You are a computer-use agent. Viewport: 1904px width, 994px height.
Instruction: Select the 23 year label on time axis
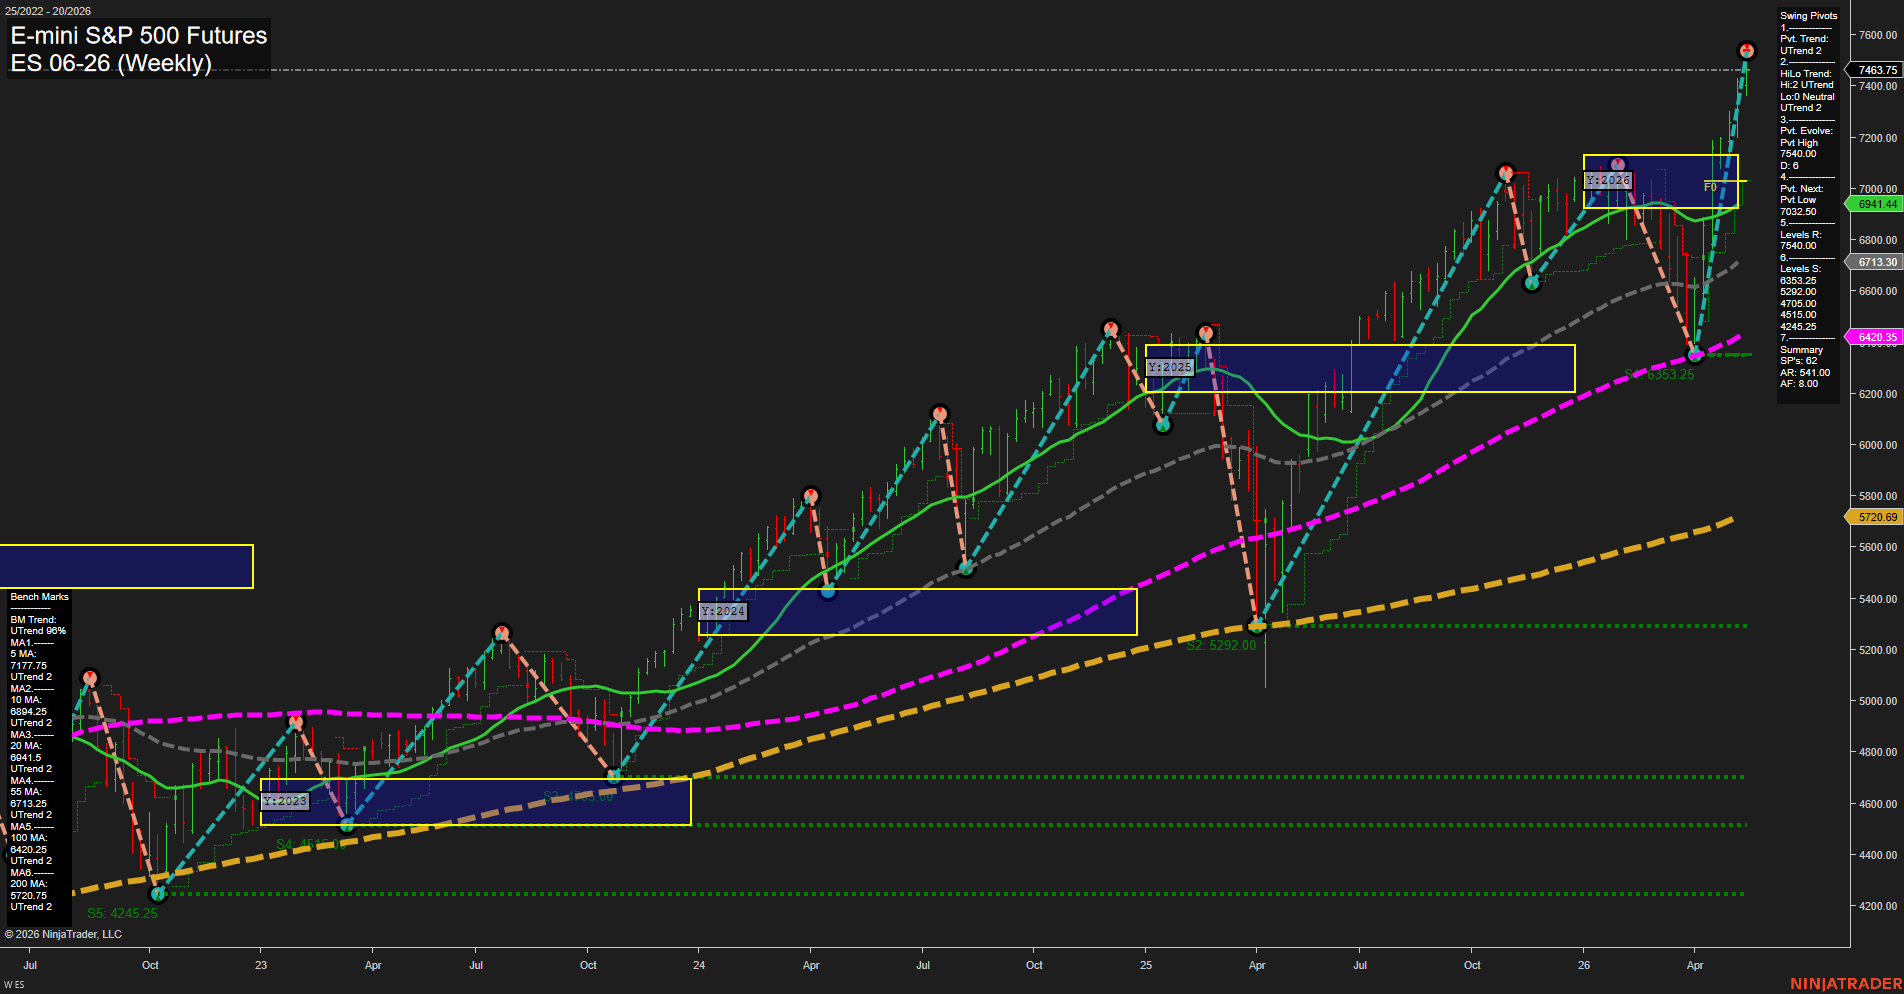point(261,965)
